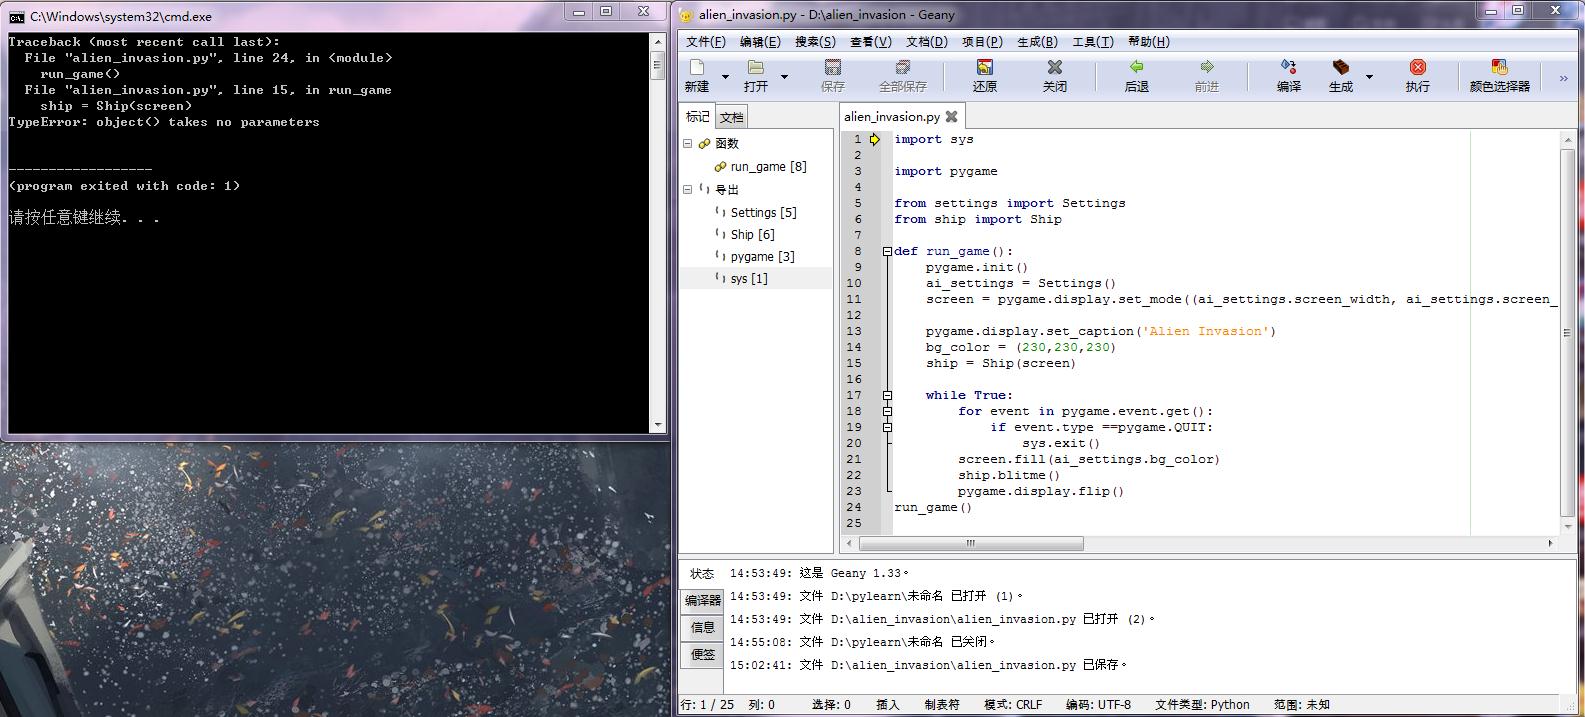Open the 生成(B) Build menu
Image resolution: width=1585 pixels, height=717 pixels.
[1037, 41]
